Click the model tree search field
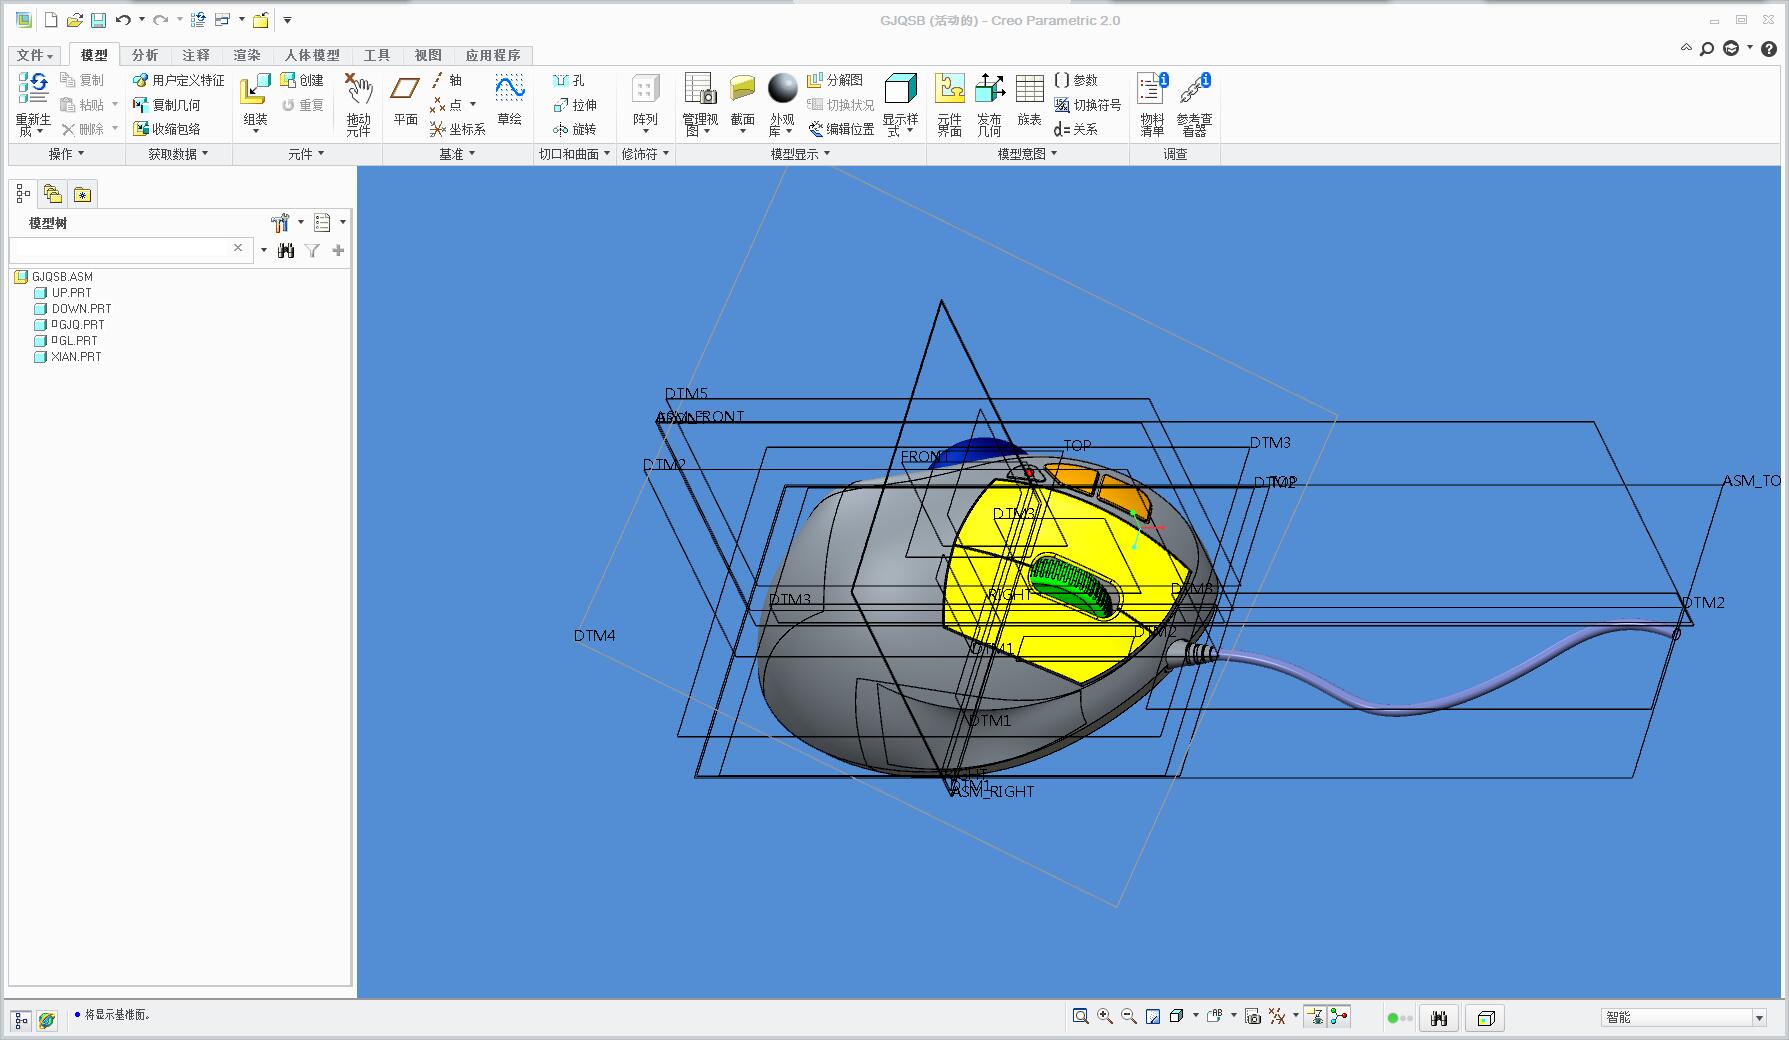The image size is (1789, 1040). click(x=130, y=249)
